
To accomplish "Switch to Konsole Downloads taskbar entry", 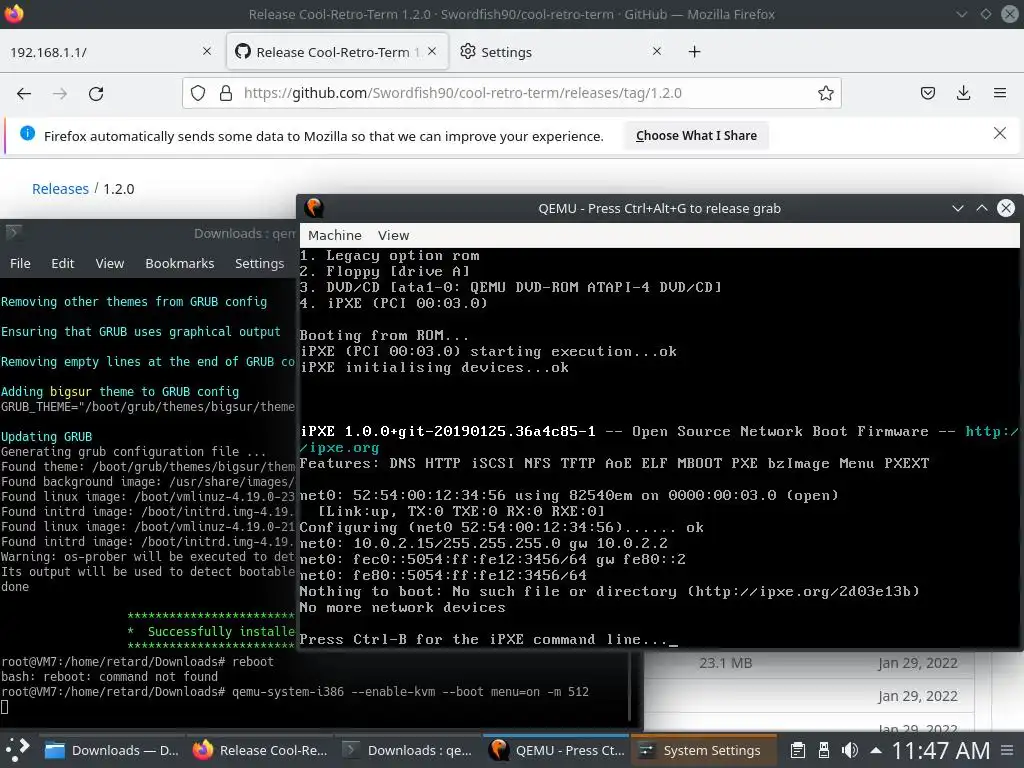I will (x=408, y=750).
